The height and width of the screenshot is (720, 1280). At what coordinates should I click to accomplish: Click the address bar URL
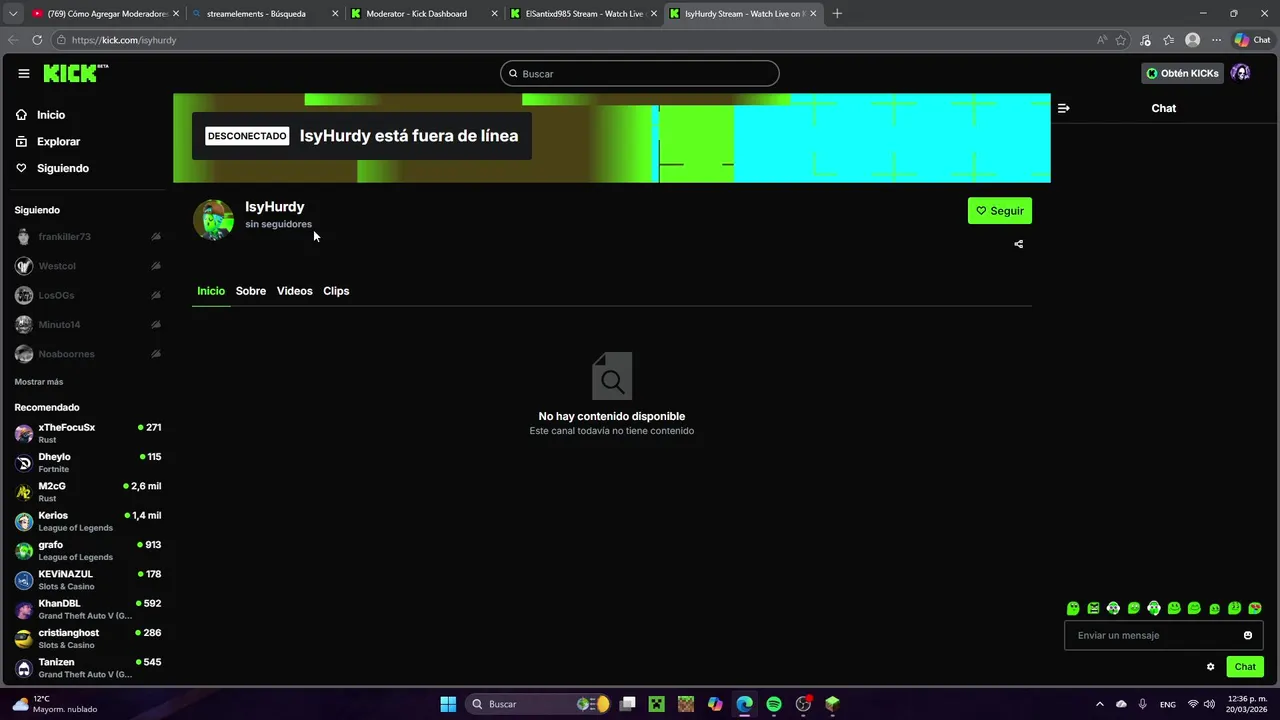pos(124,40)
